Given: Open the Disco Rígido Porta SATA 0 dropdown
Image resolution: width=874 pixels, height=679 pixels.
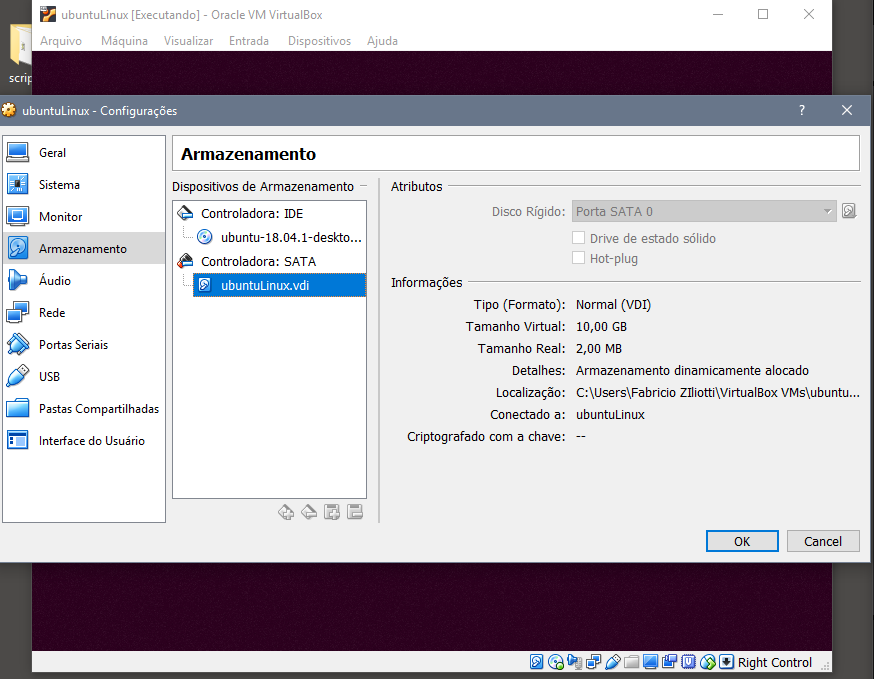Looking at the screenshot, I should (704, 211).
